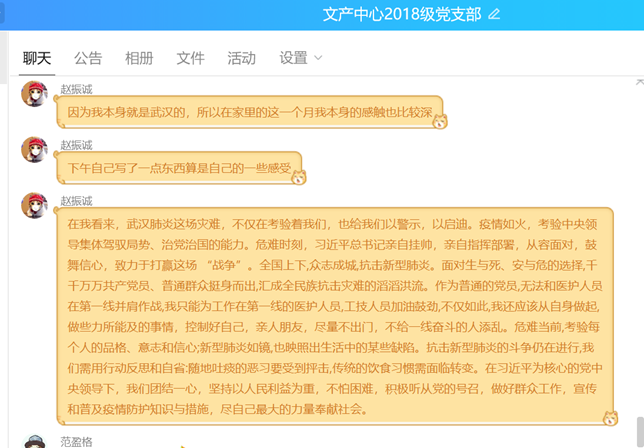Select the 活动 activity tab
The height and width of the screenshot is (448, 644).
241,58
